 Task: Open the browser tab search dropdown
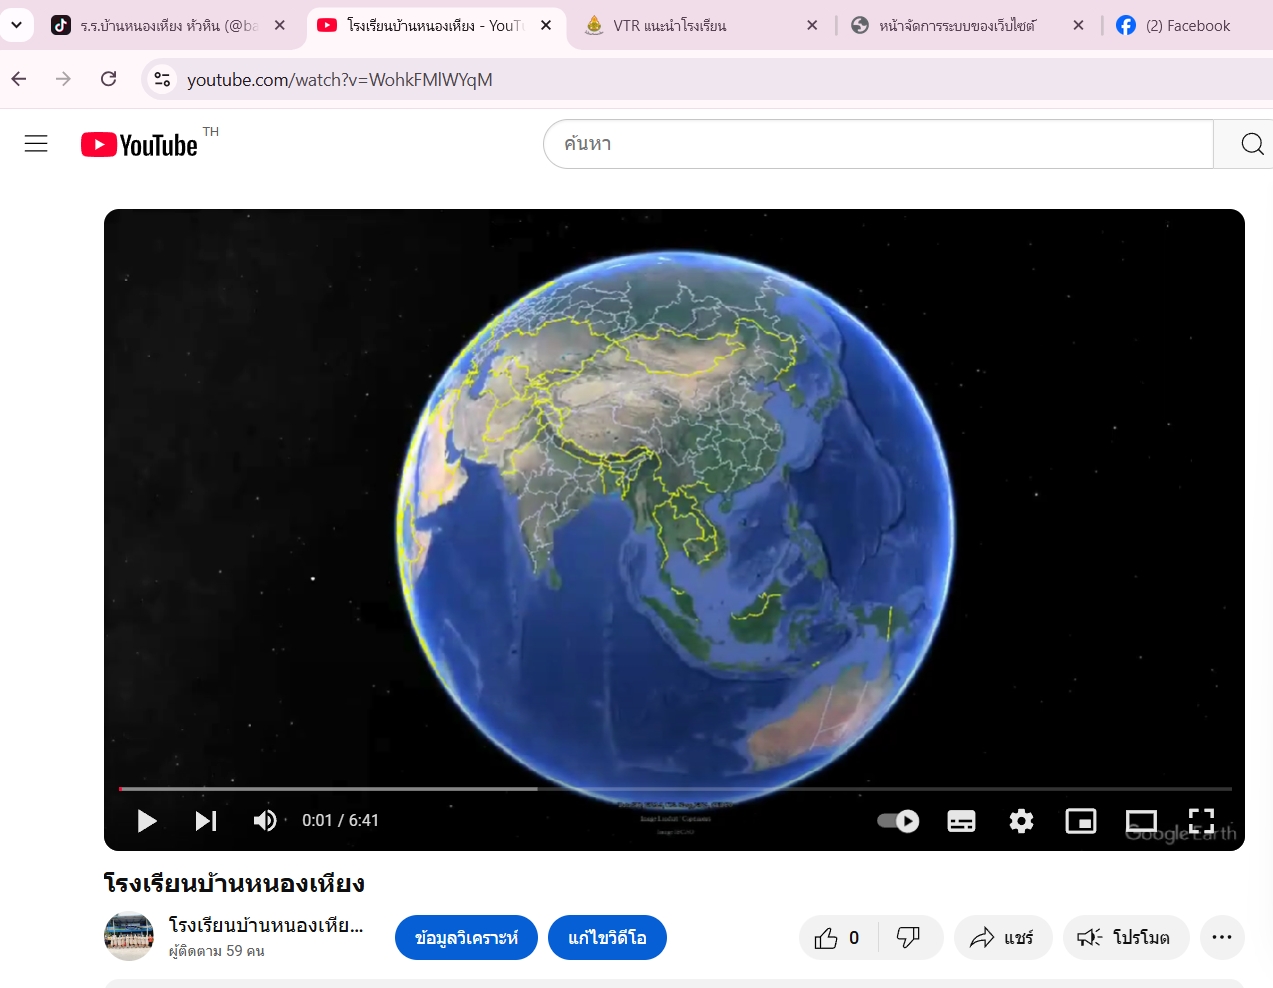17,25
